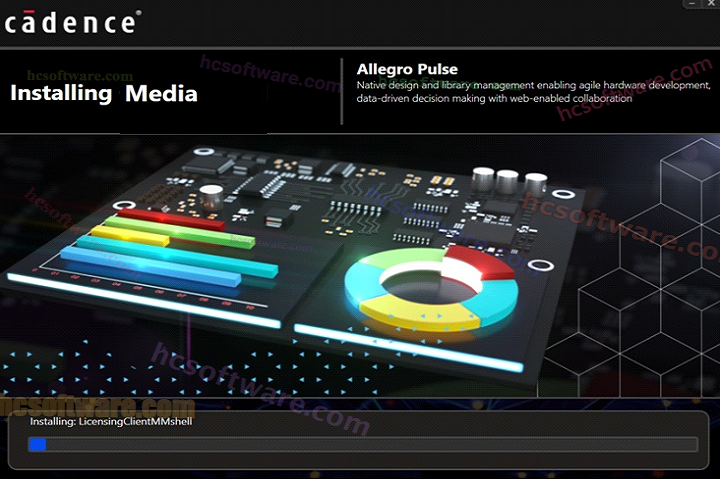Click the 'Allegro Pulse' title
The image size is (720, 480).
(407, 69)
